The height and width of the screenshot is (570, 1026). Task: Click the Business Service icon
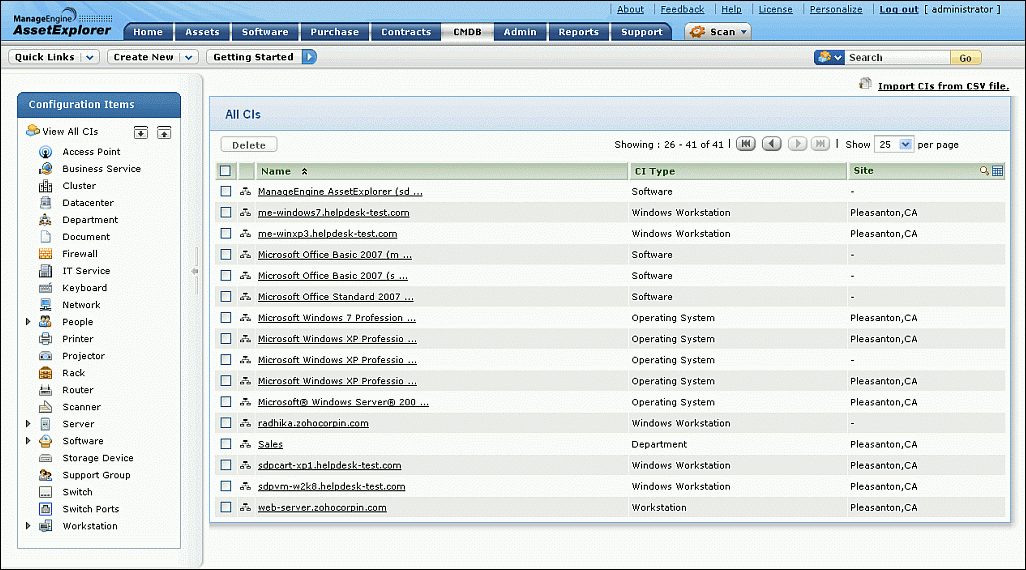tap(45, 169)
